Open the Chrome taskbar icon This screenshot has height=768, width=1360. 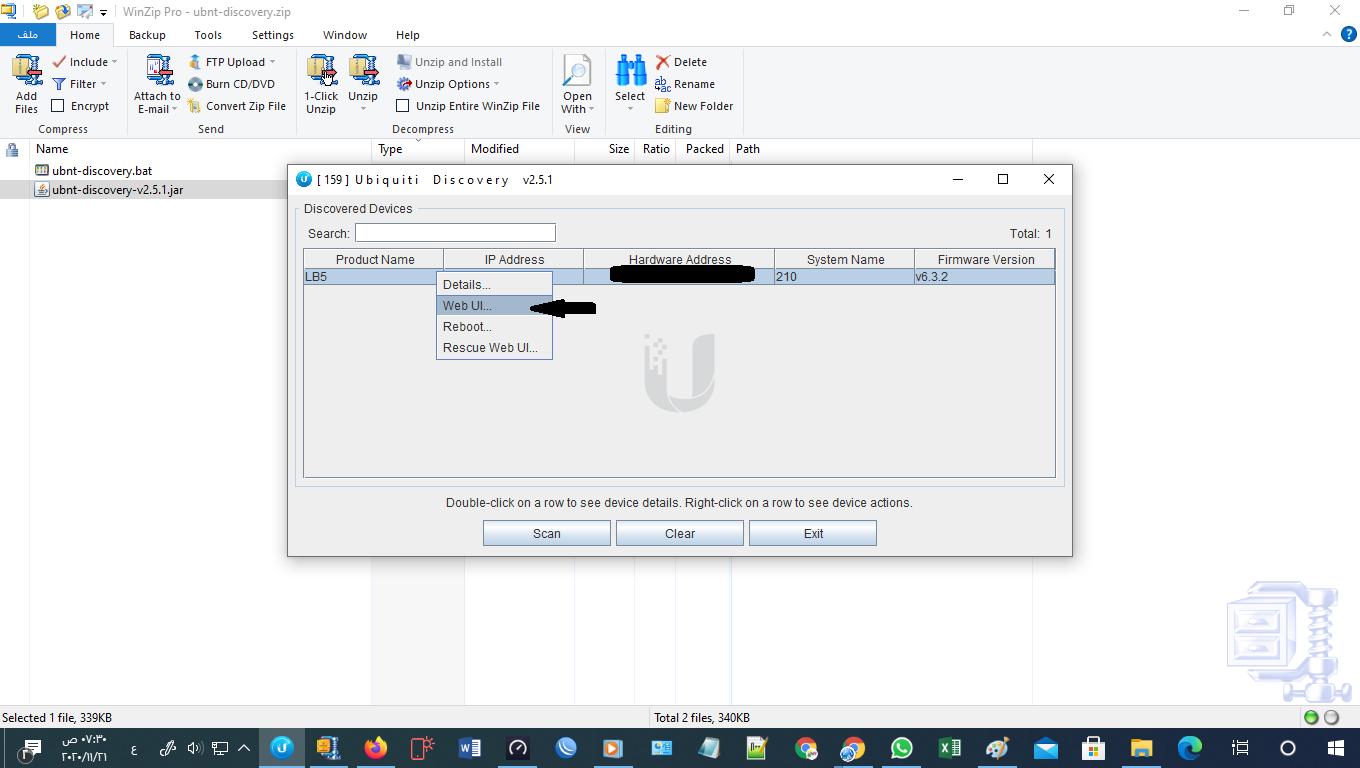click(806, 747)
